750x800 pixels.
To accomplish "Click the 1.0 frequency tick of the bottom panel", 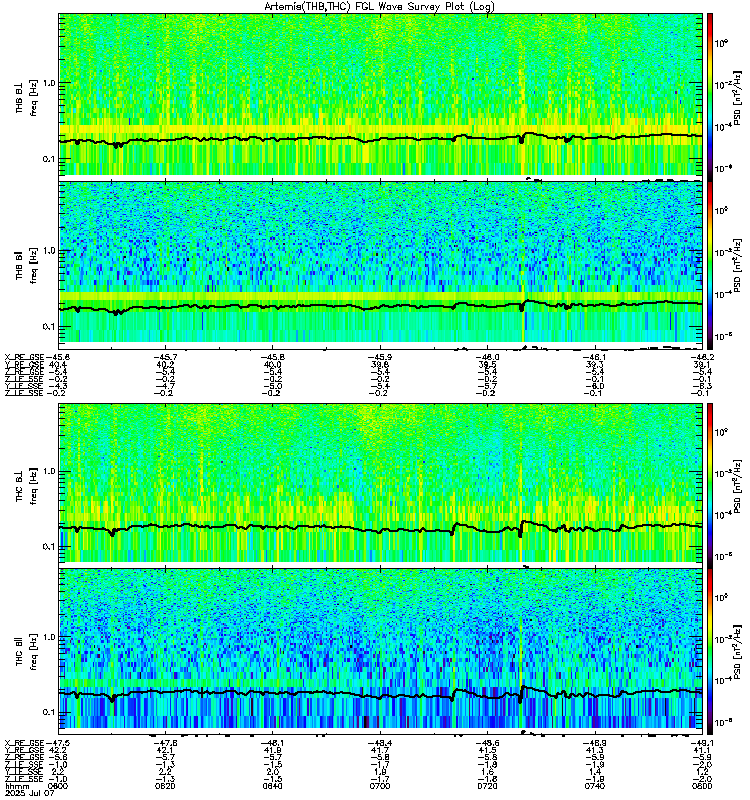I will coord(48,637).
